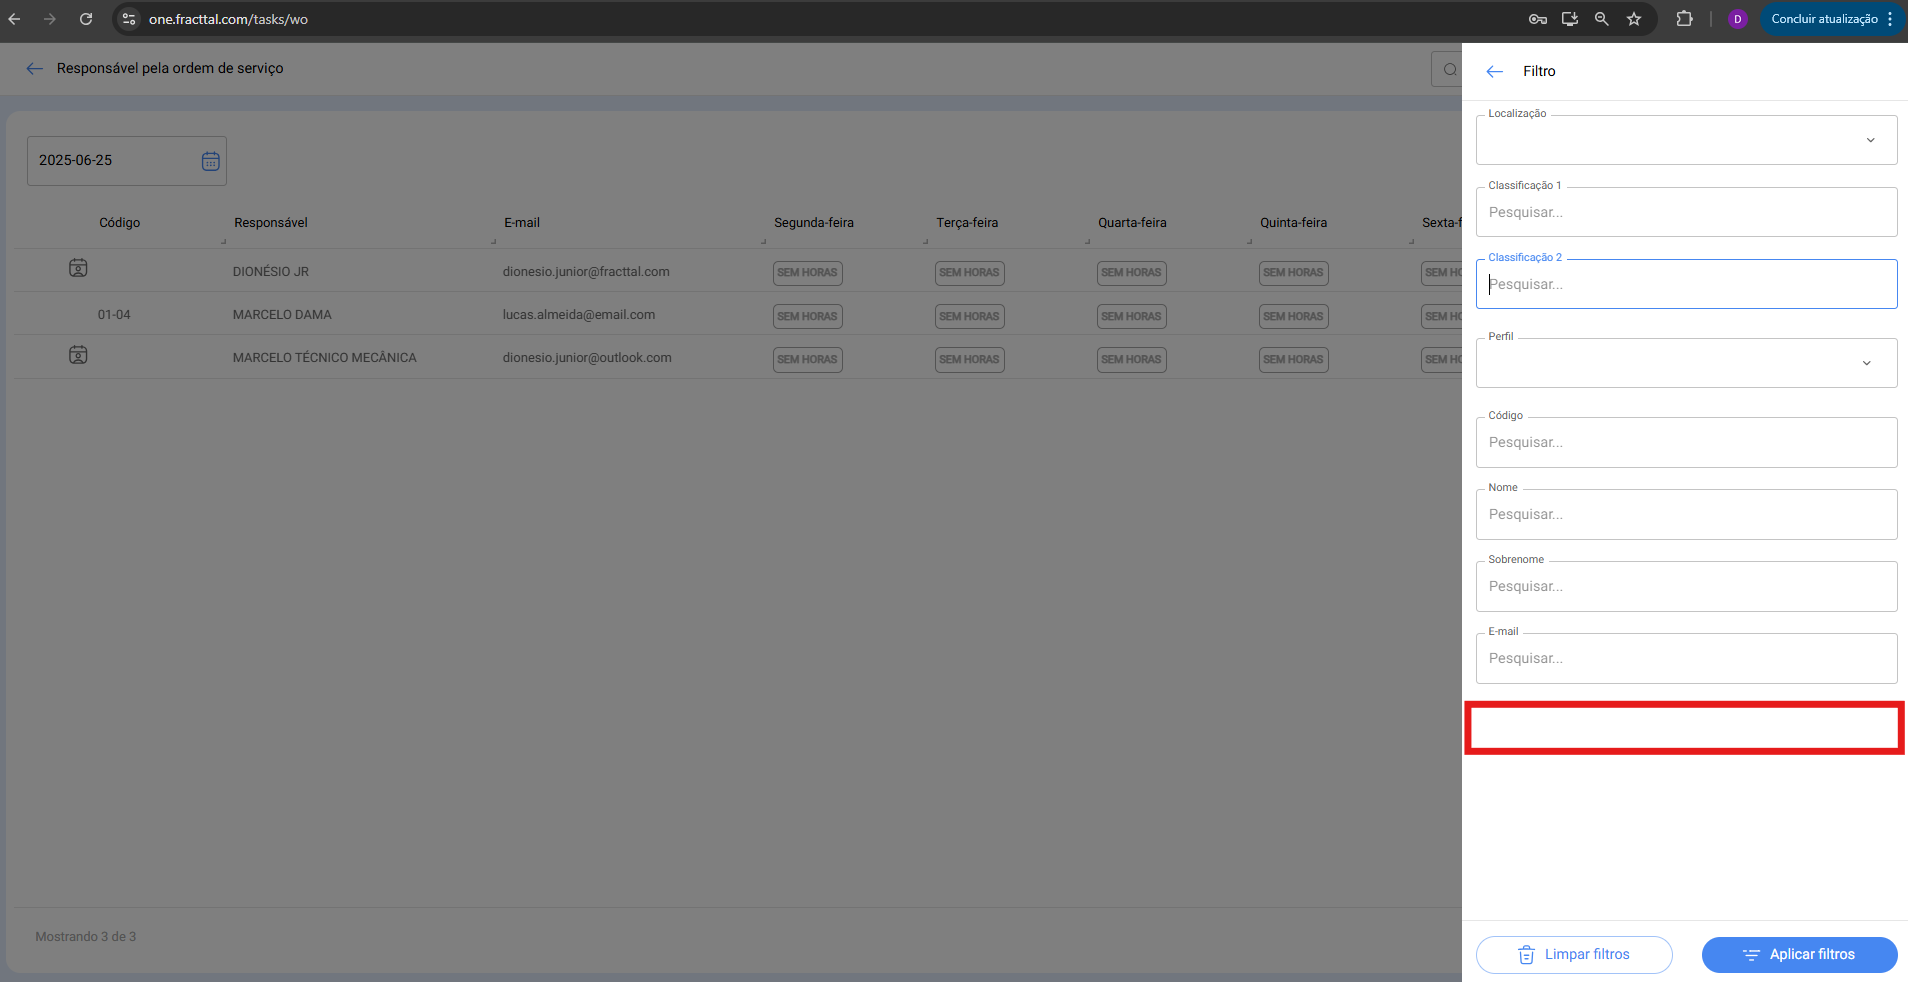1908x982 pixels.
Task: Click SEM HORAS Terça-feira for DIONÉSIO JR
Action: [970, 273]
